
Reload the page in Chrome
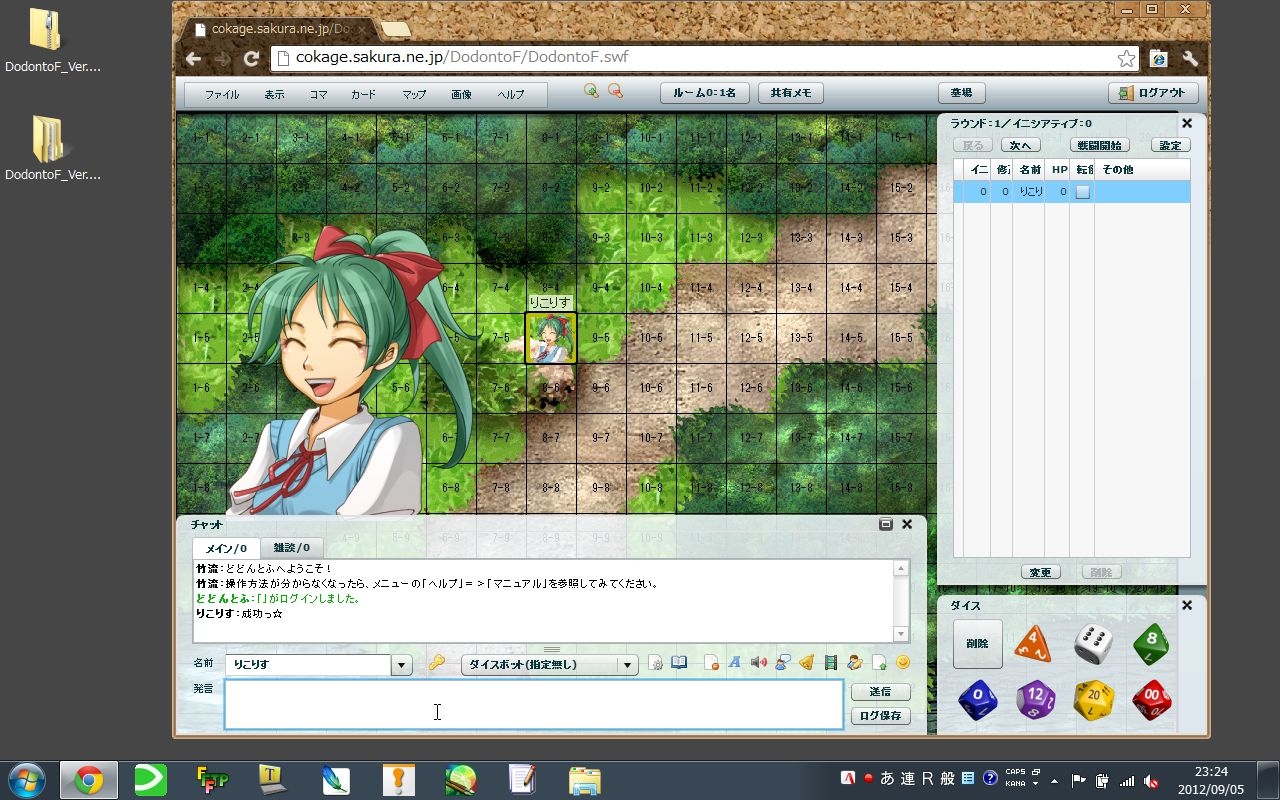click(x=251, y=58)
